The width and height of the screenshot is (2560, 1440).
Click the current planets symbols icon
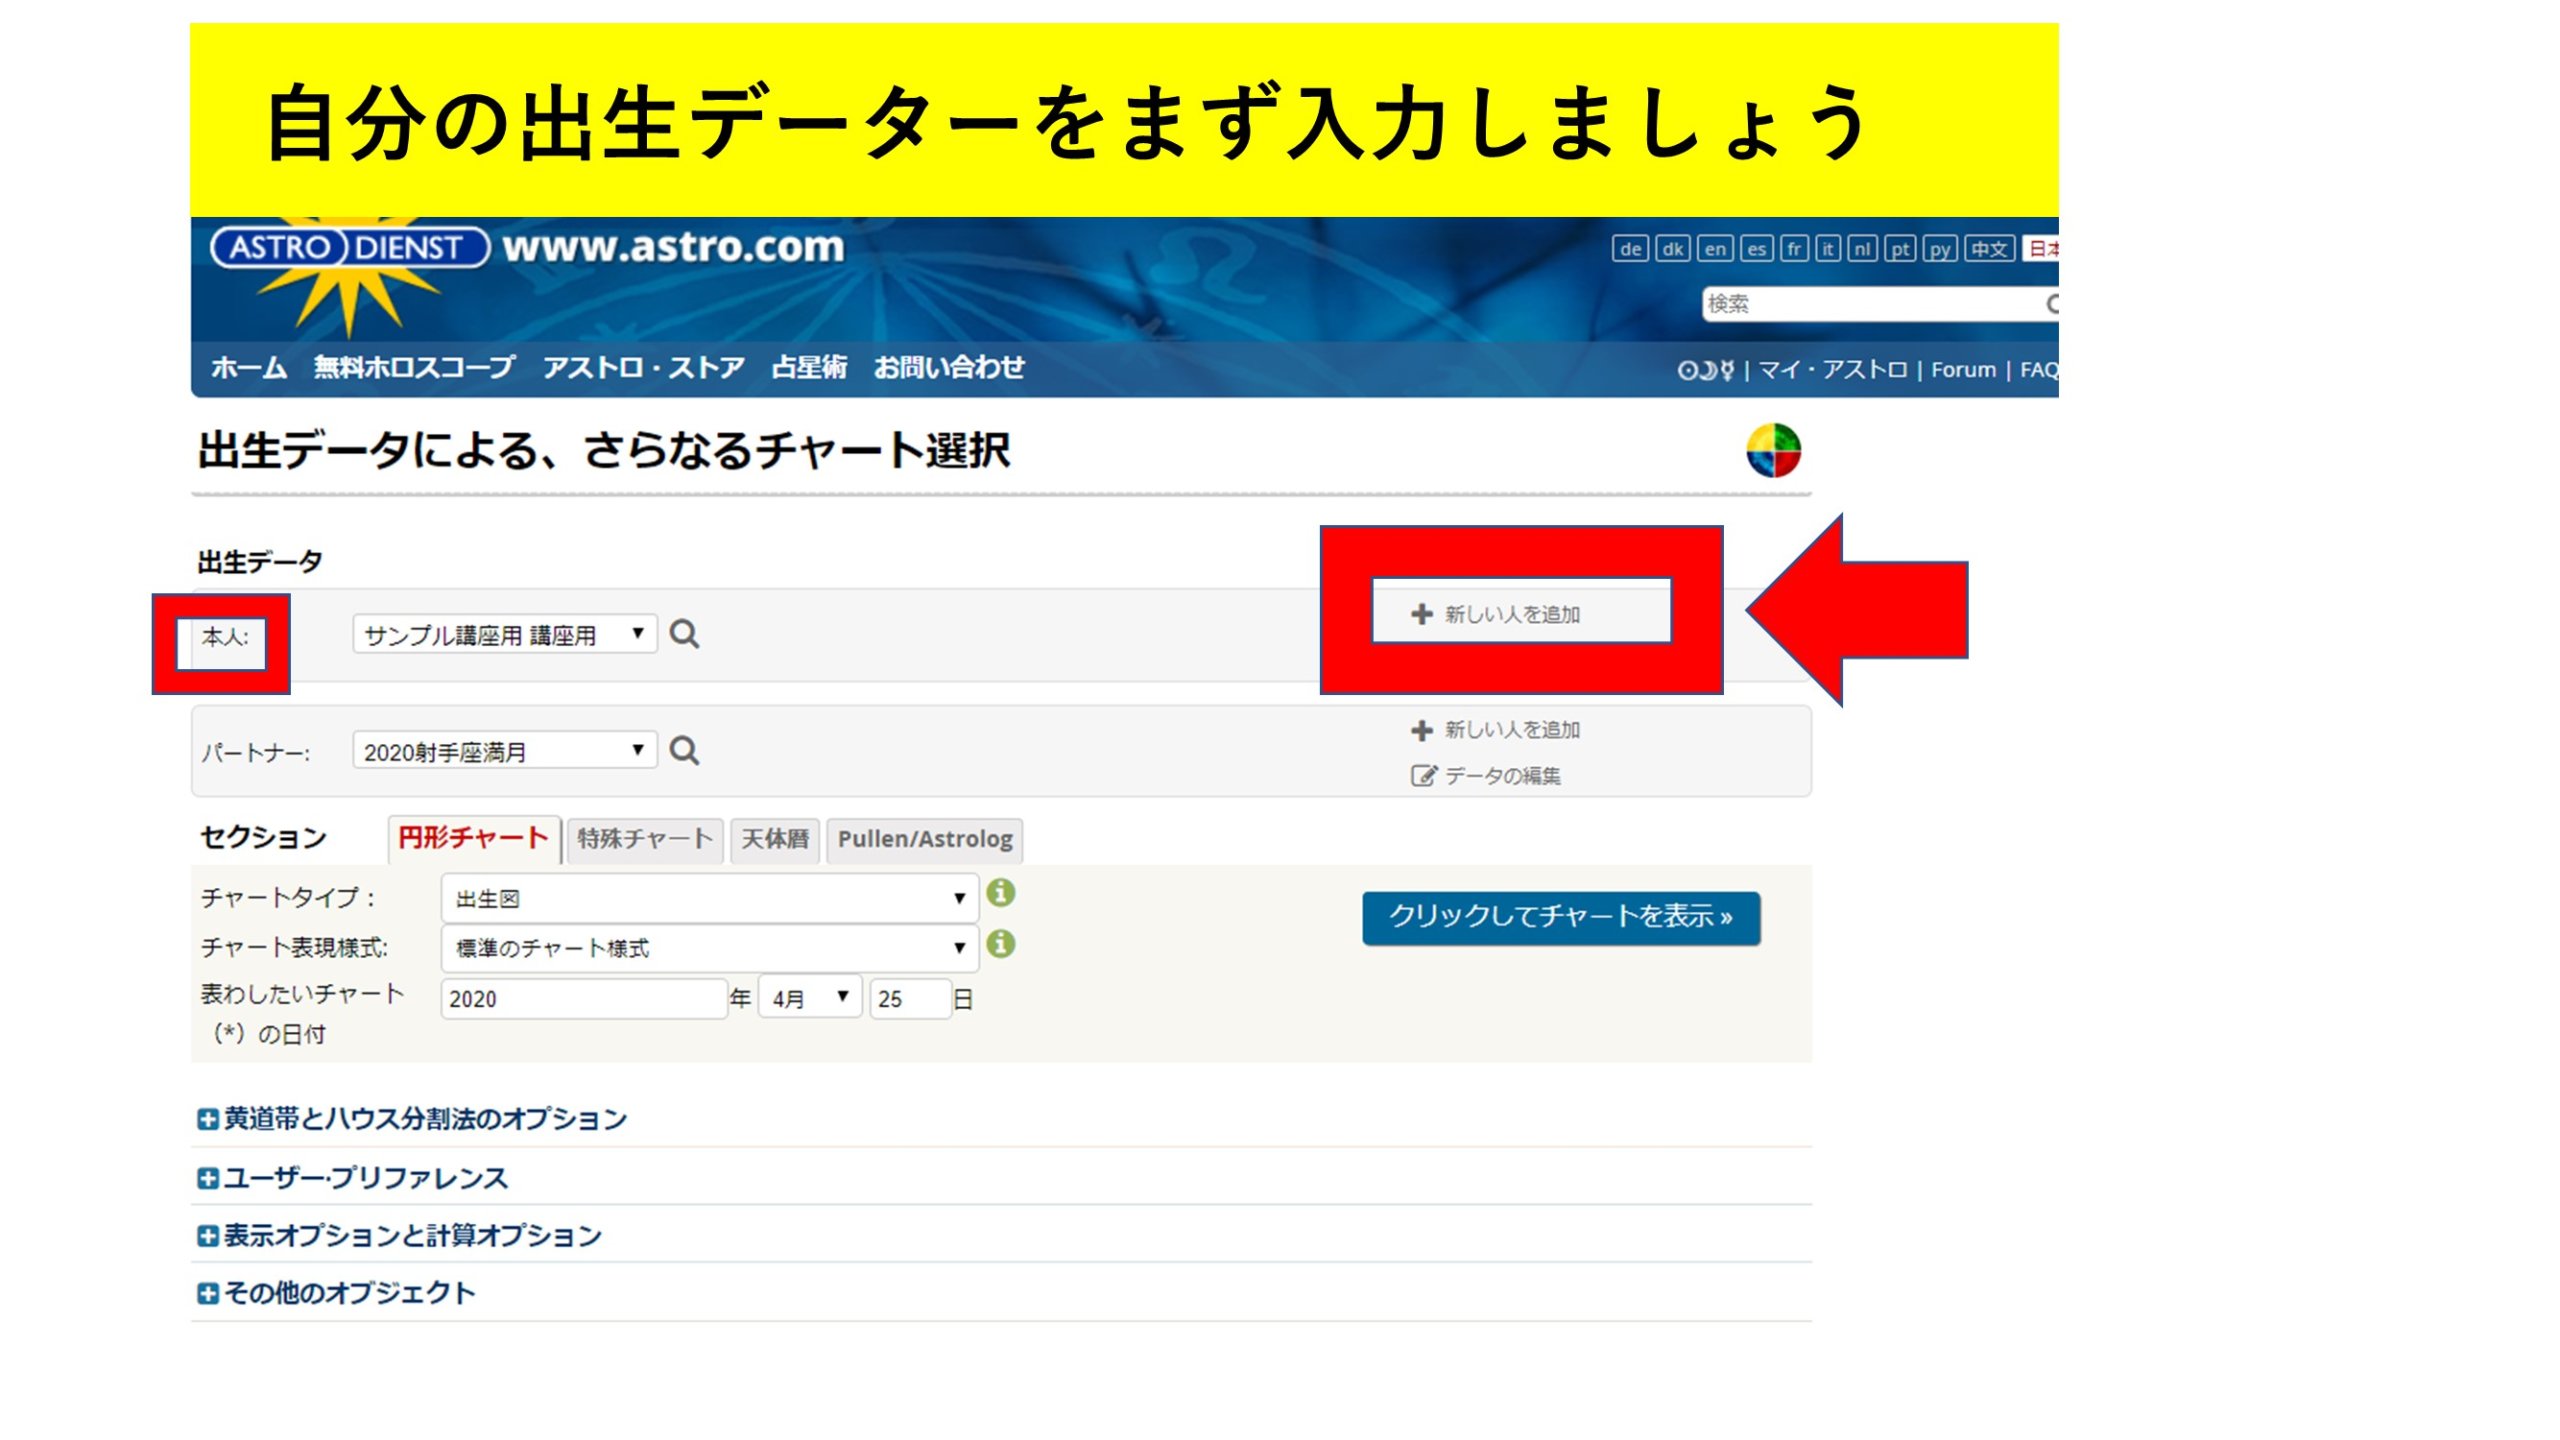pos(1705,370)
